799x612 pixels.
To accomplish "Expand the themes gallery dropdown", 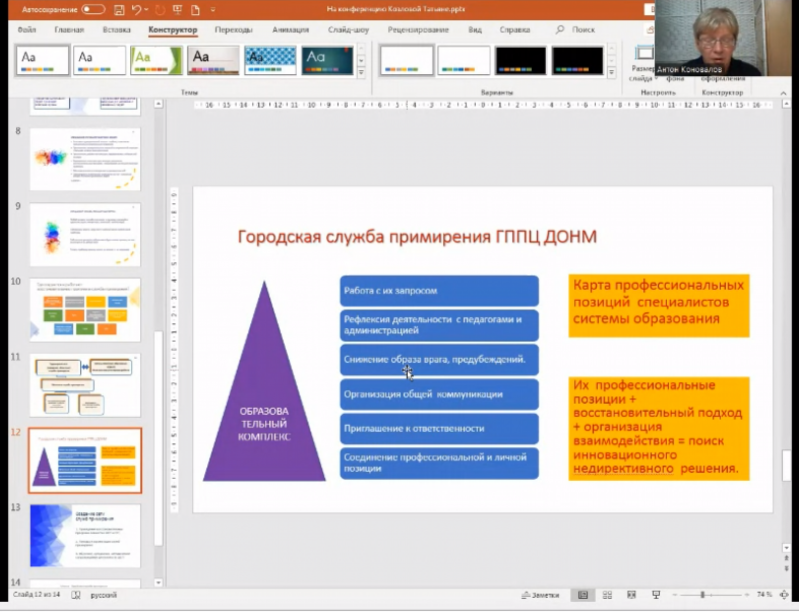I will click(x=362, y=72).
